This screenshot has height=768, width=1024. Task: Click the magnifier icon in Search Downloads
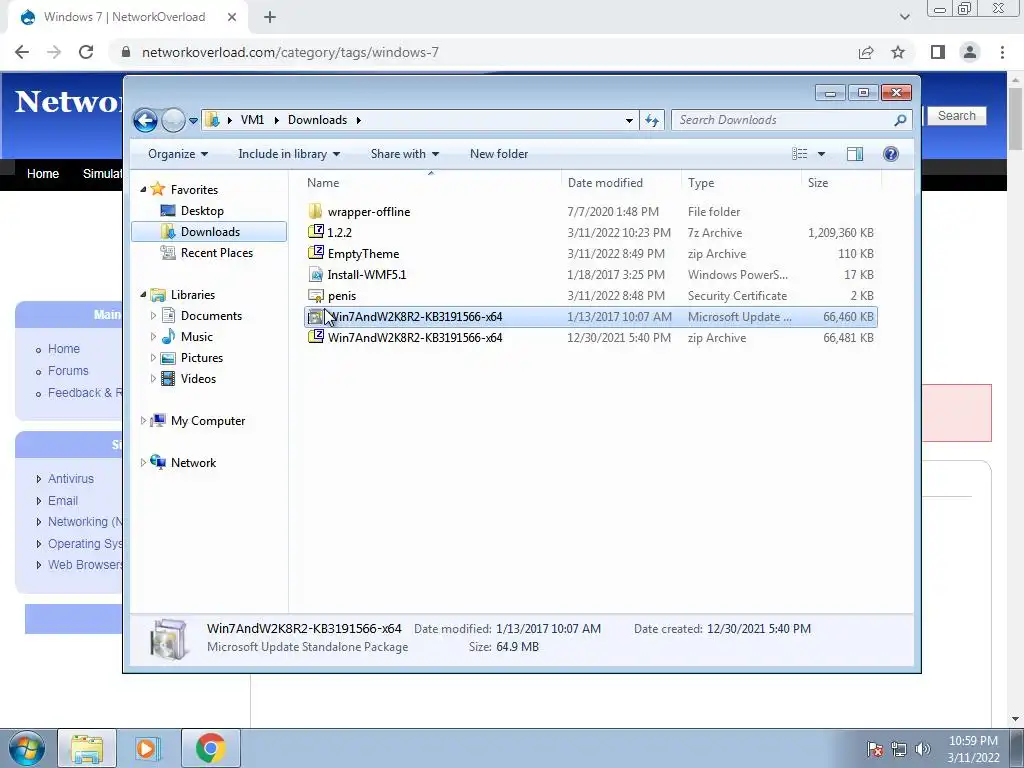900,120
